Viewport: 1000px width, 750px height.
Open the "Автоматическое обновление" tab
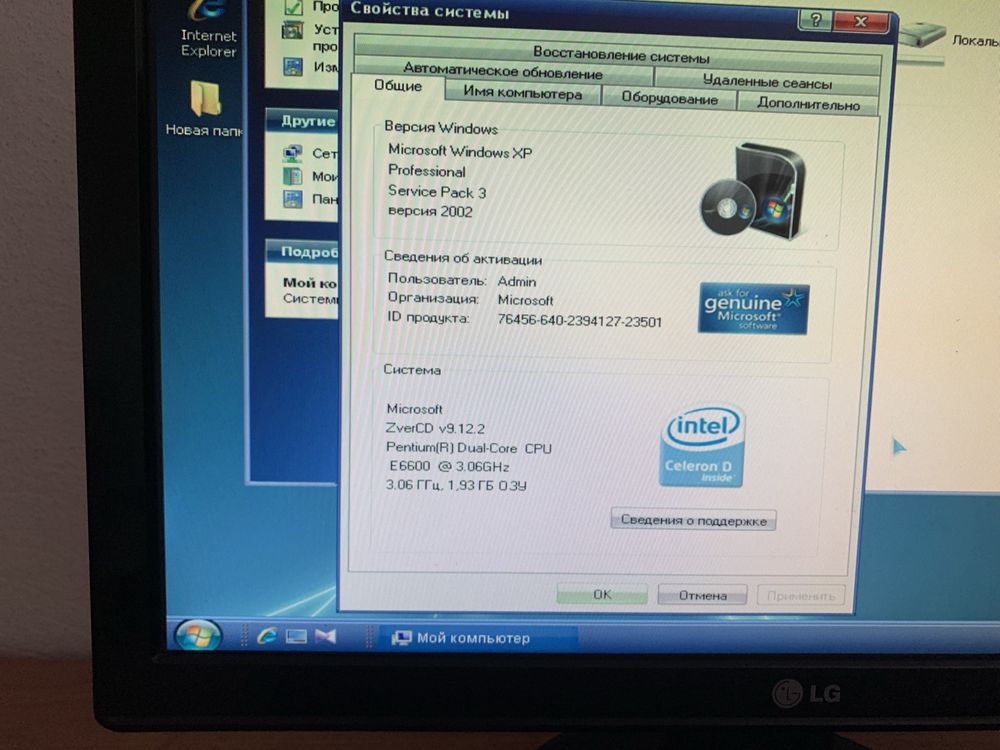click(x=503, y=70)
